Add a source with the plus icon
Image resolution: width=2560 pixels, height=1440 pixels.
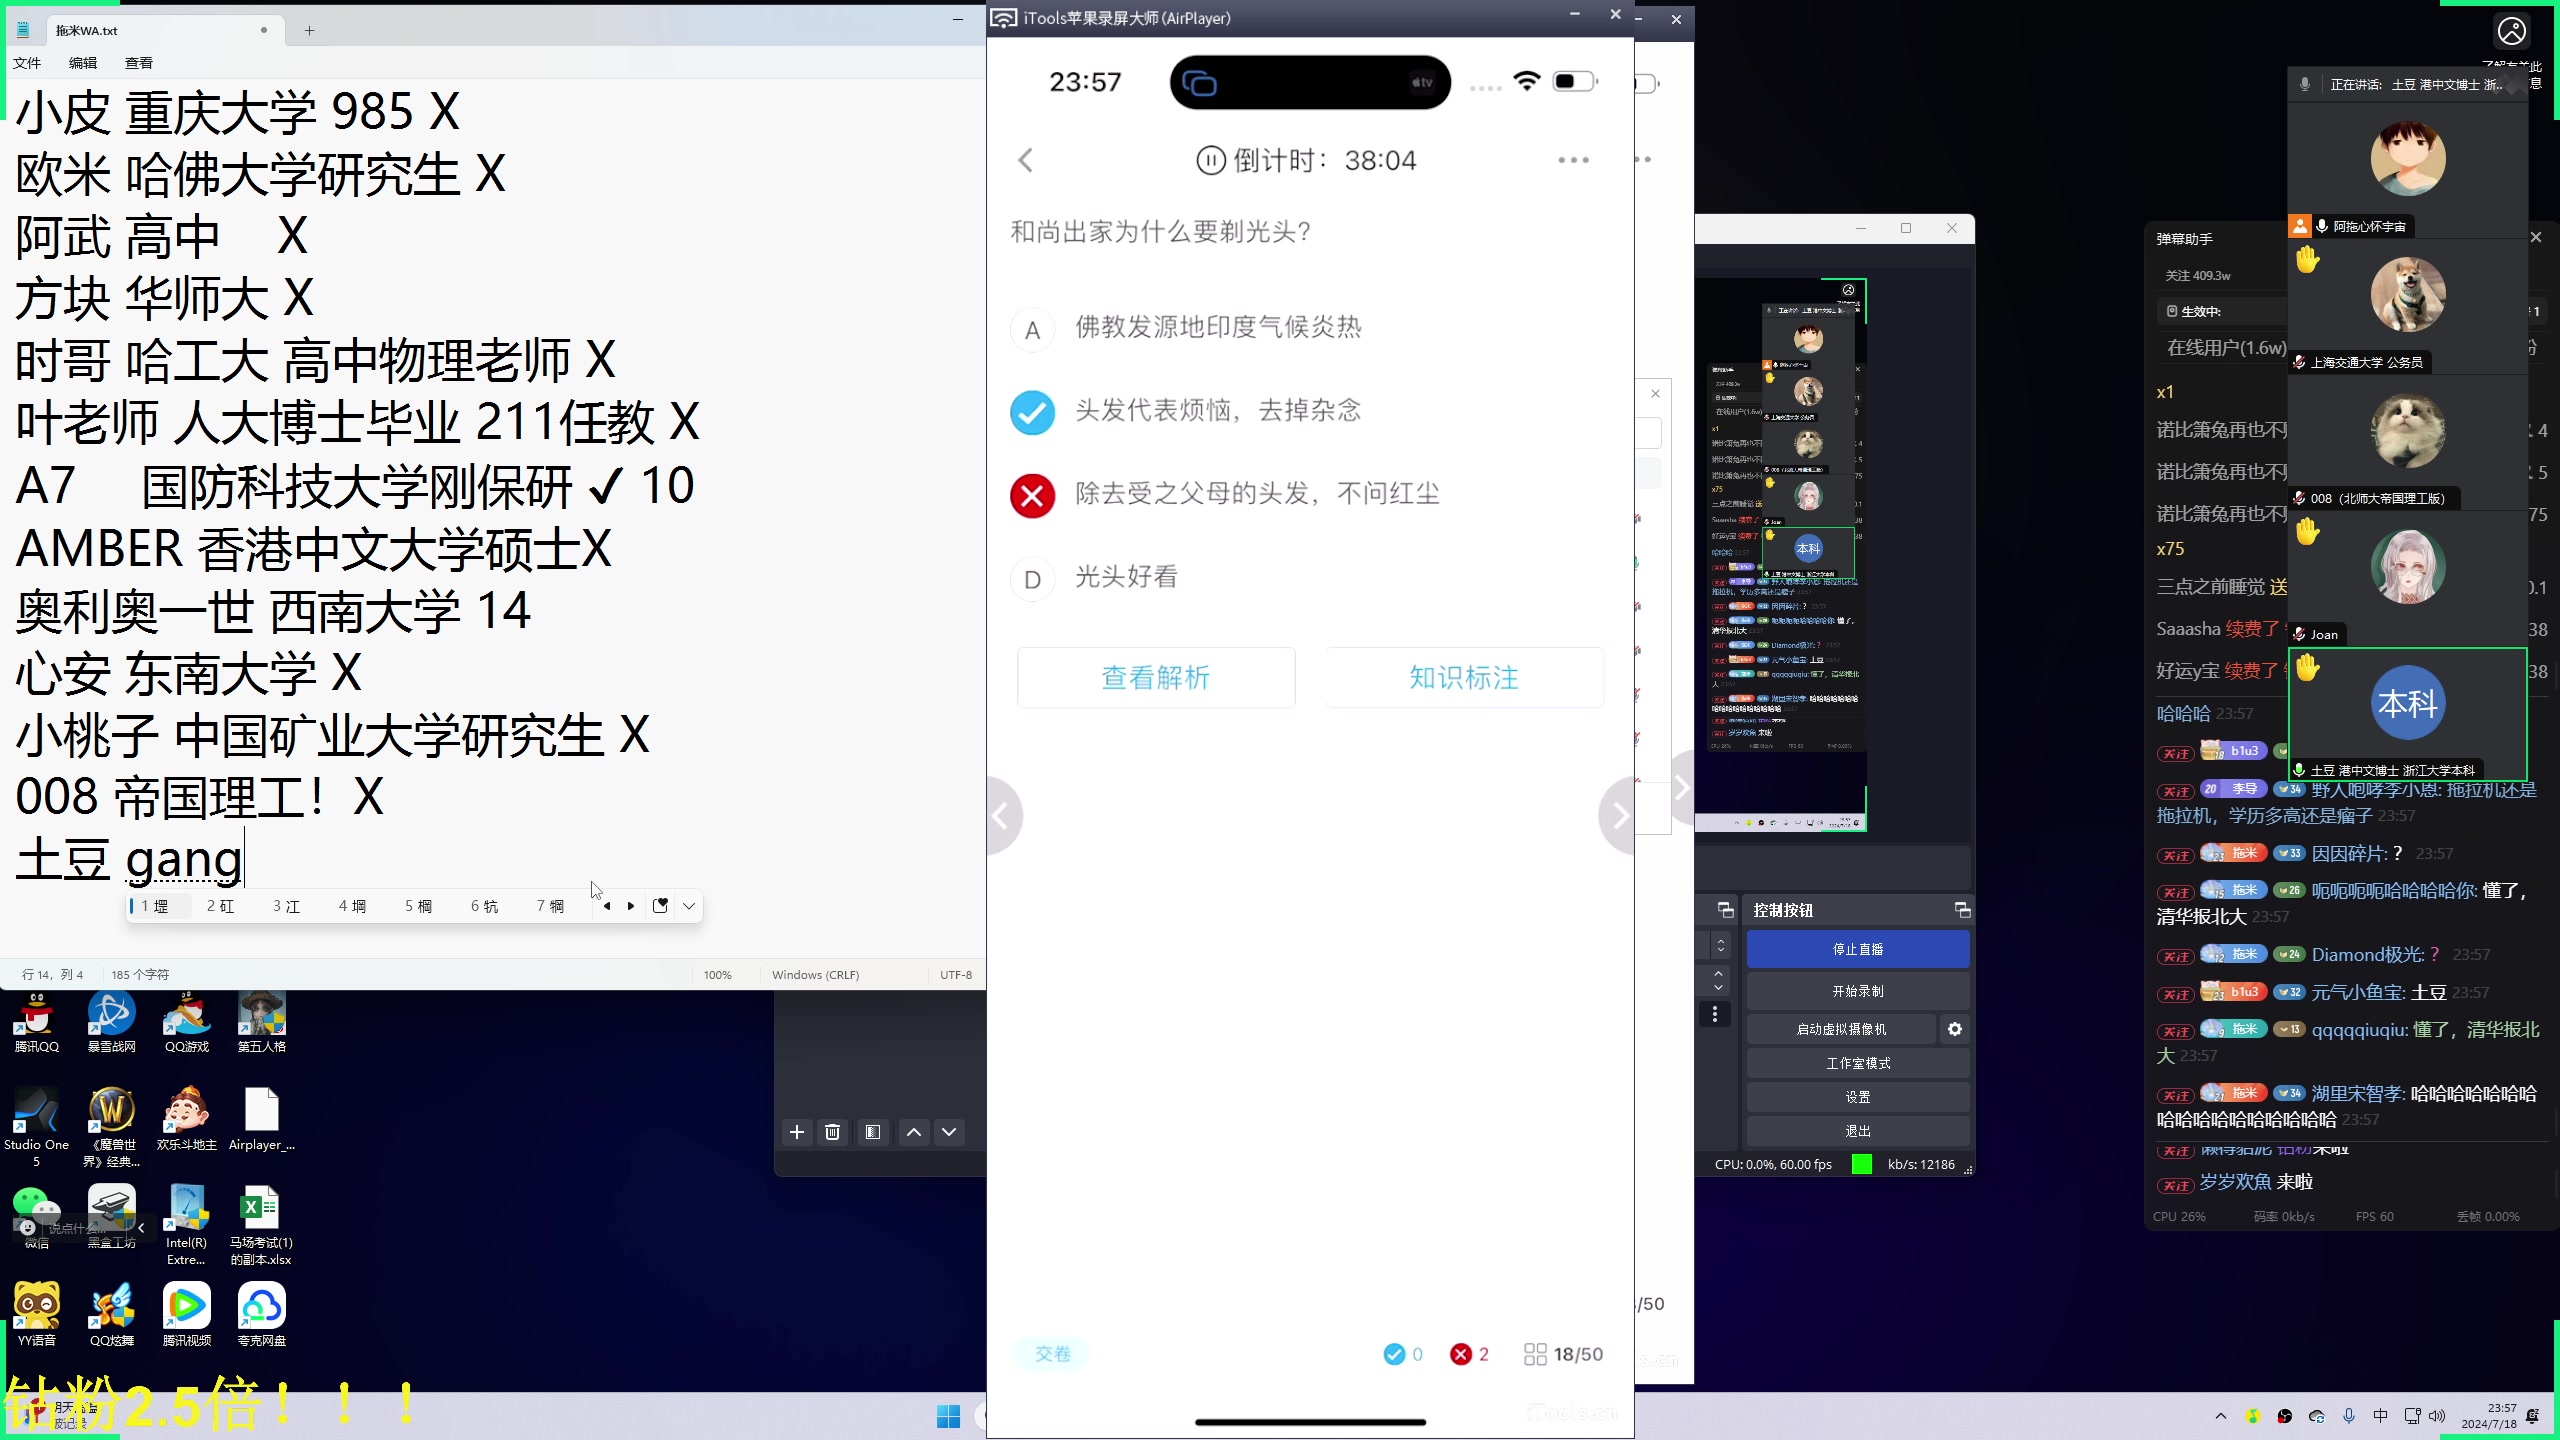pyautogui.click(x=796, y=1132)
